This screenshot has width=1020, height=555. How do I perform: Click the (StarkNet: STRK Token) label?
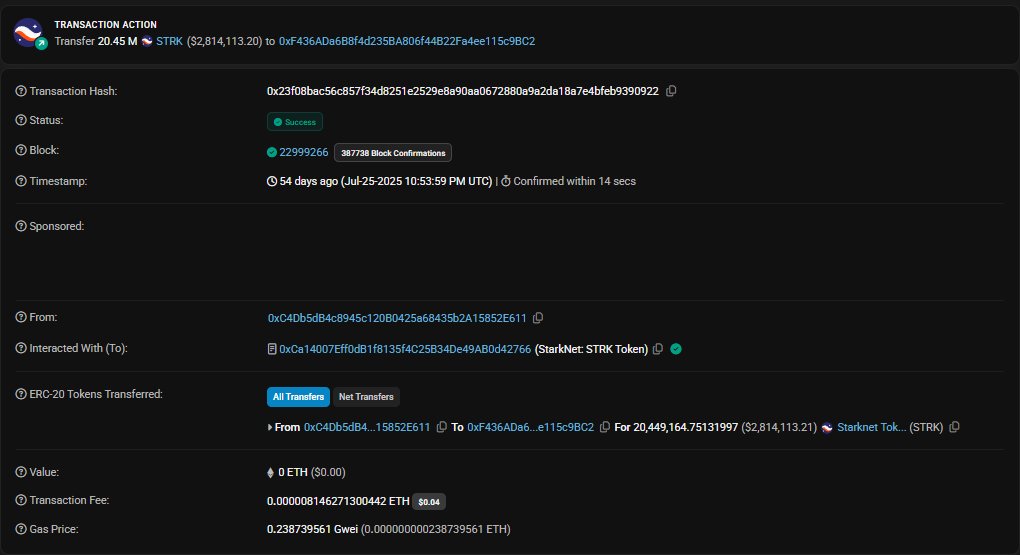point(591,349)
